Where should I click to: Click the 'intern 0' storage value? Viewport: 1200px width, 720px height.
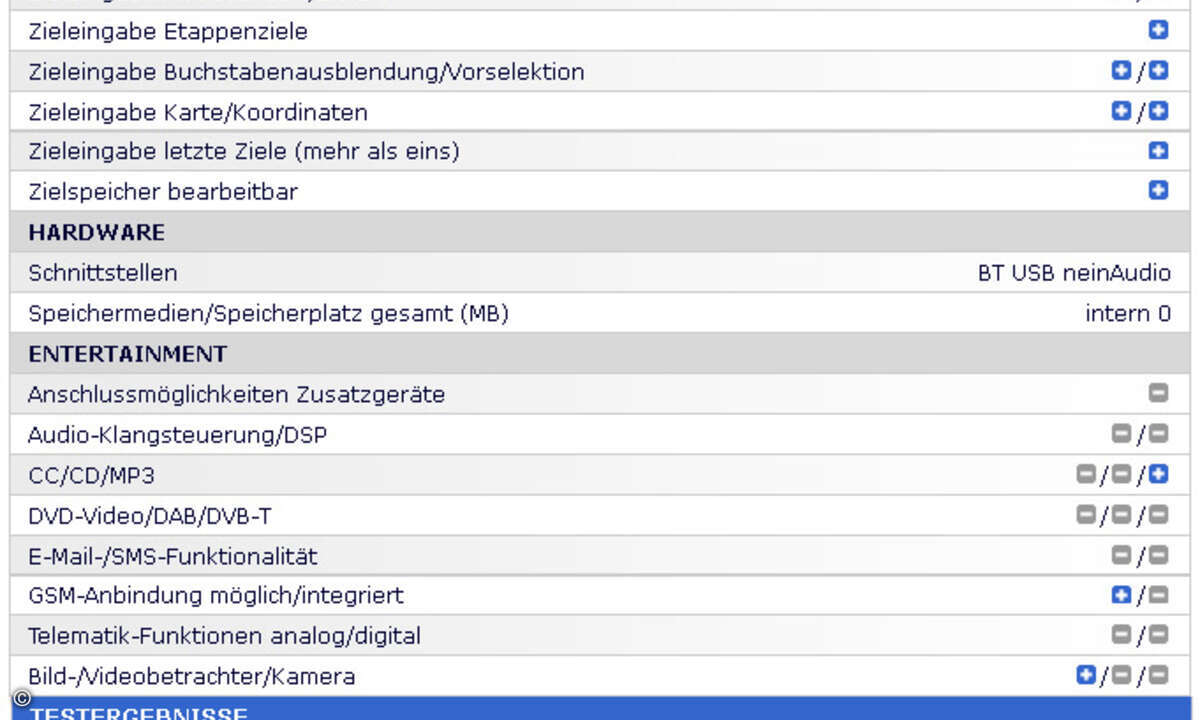coord(1128,314)
